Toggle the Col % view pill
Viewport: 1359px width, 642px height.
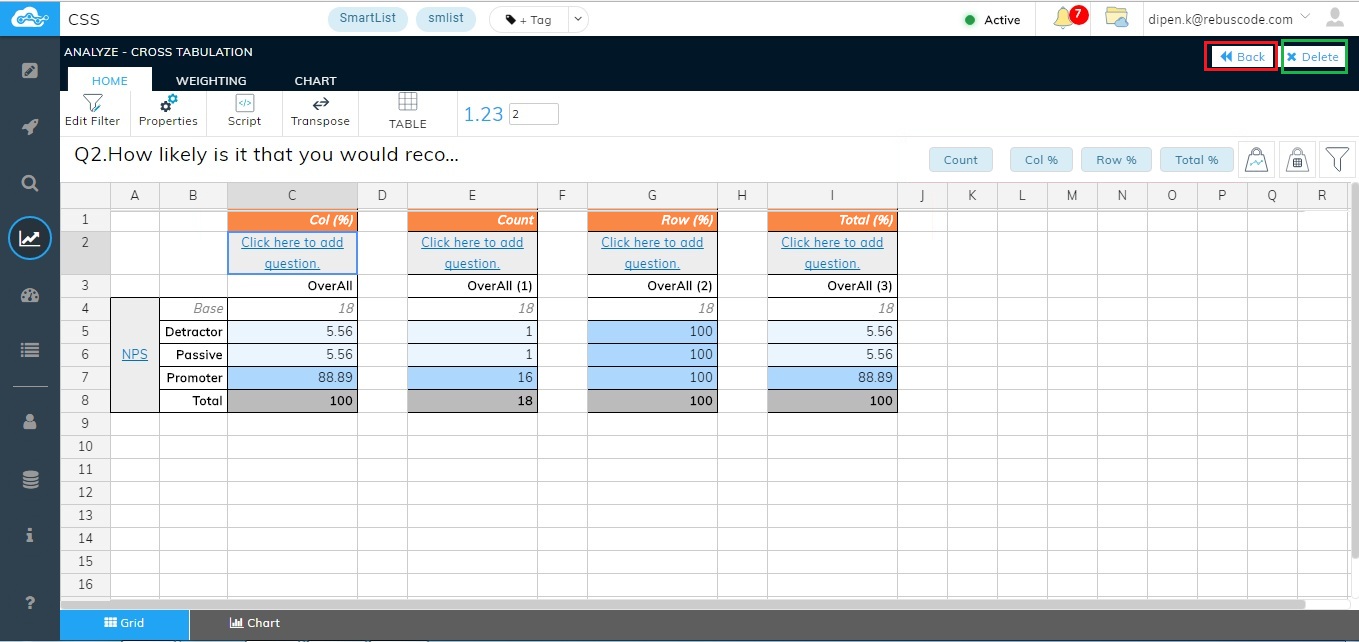(1041, 160)
